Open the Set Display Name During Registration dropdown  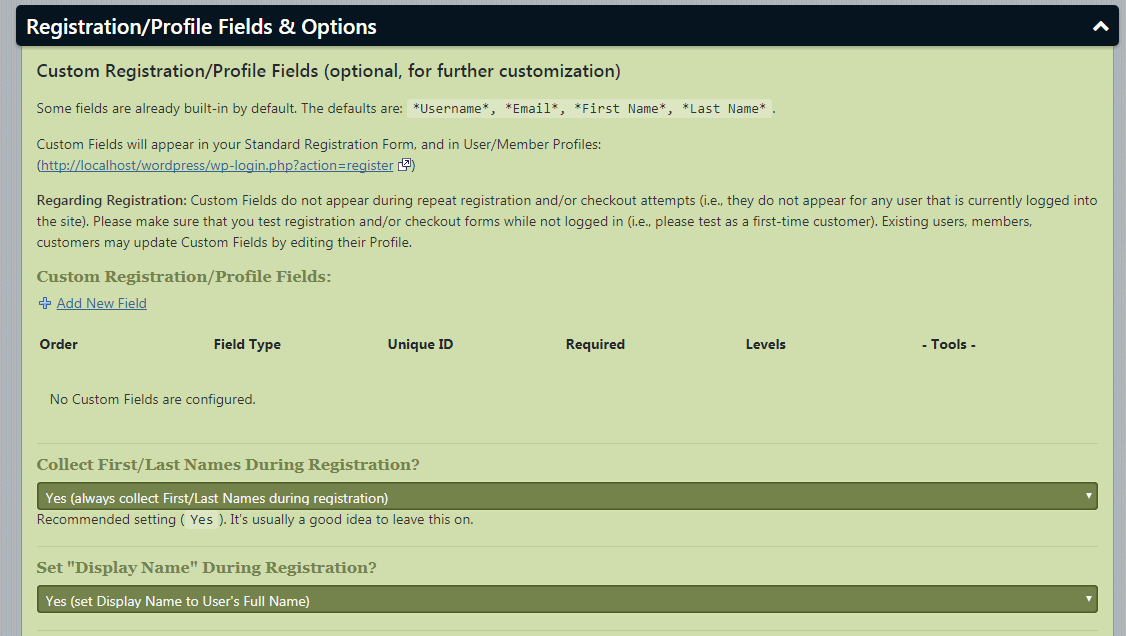coord(566,598)
